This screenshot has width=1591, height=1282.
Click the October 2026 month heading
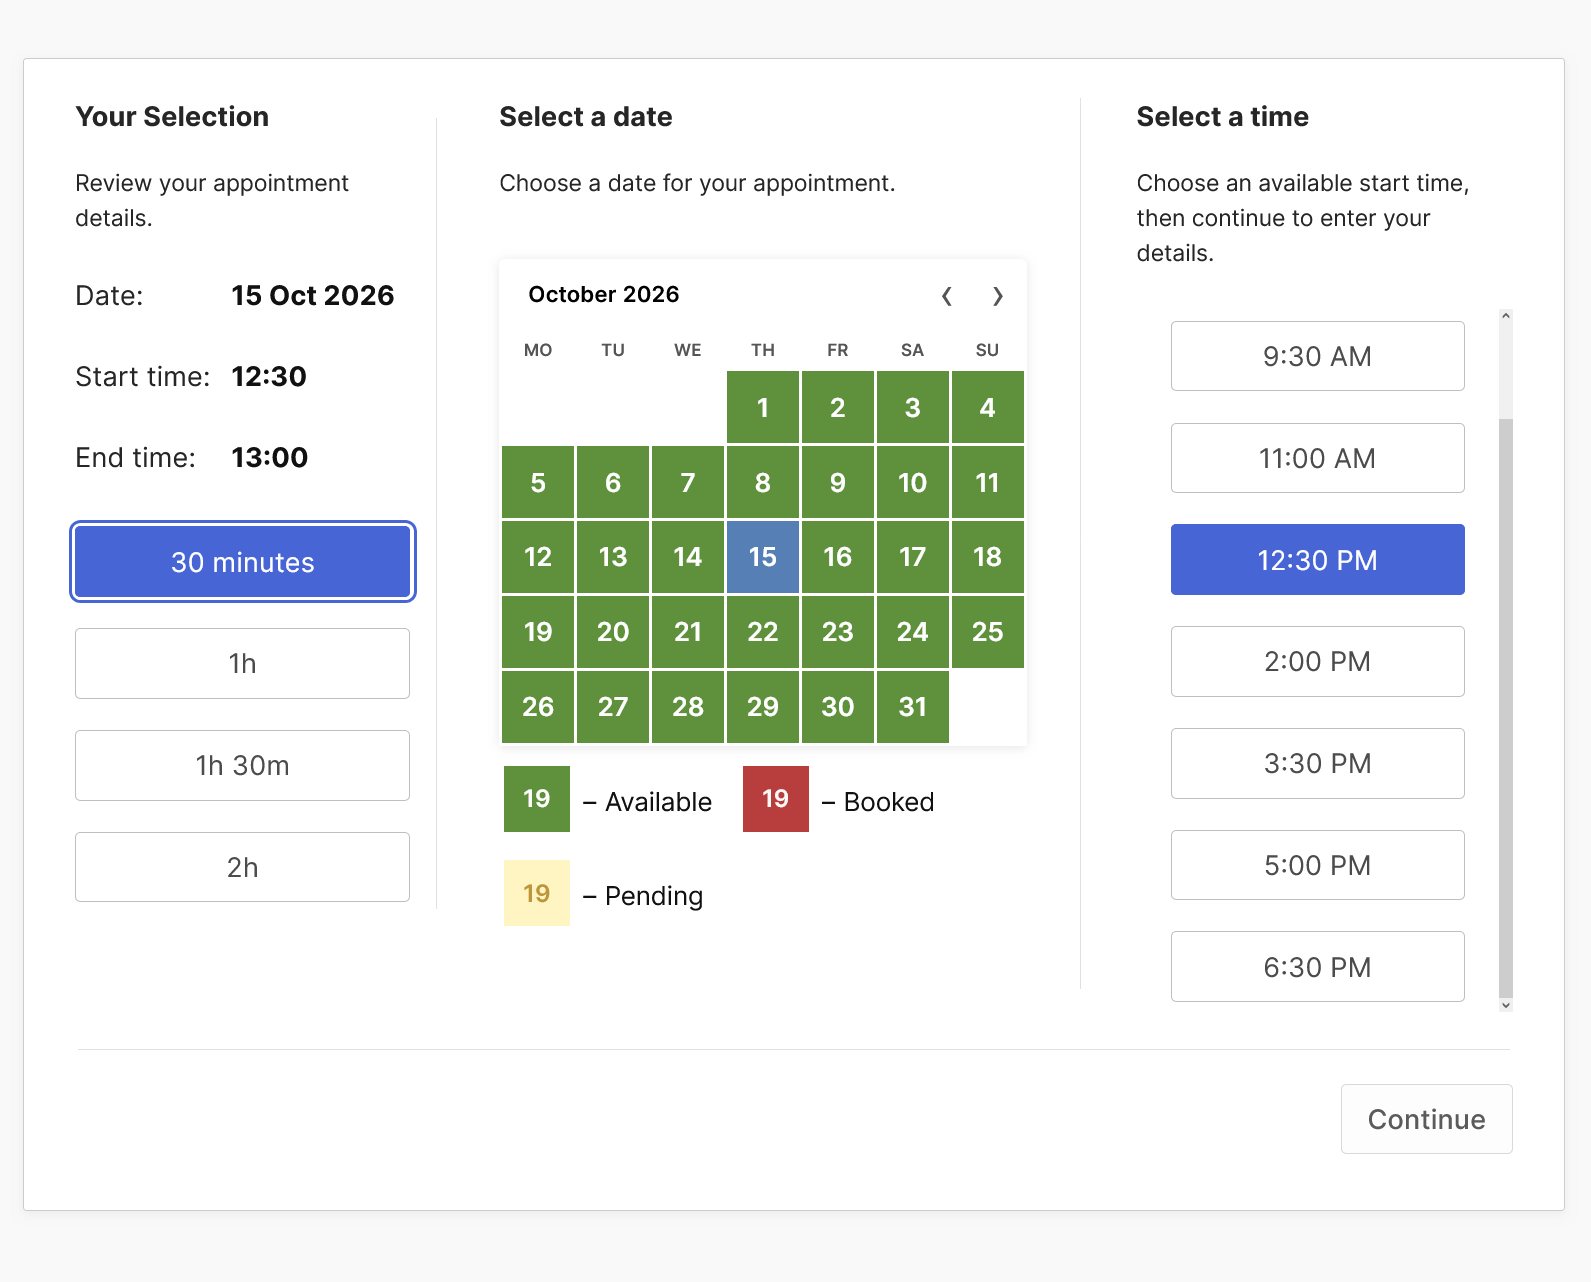pos(604,294)
